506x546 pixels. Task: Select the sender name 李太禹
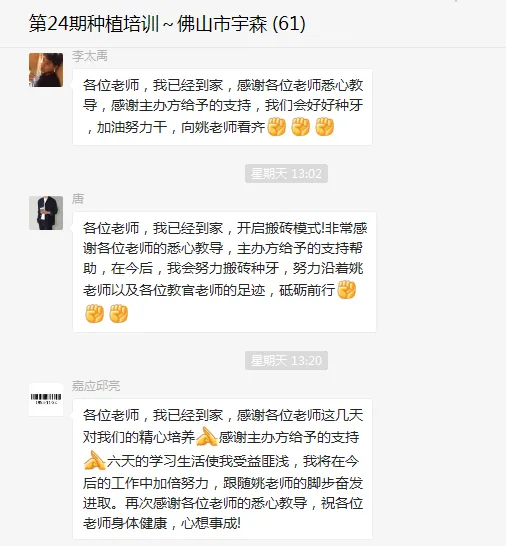point(90,56)
